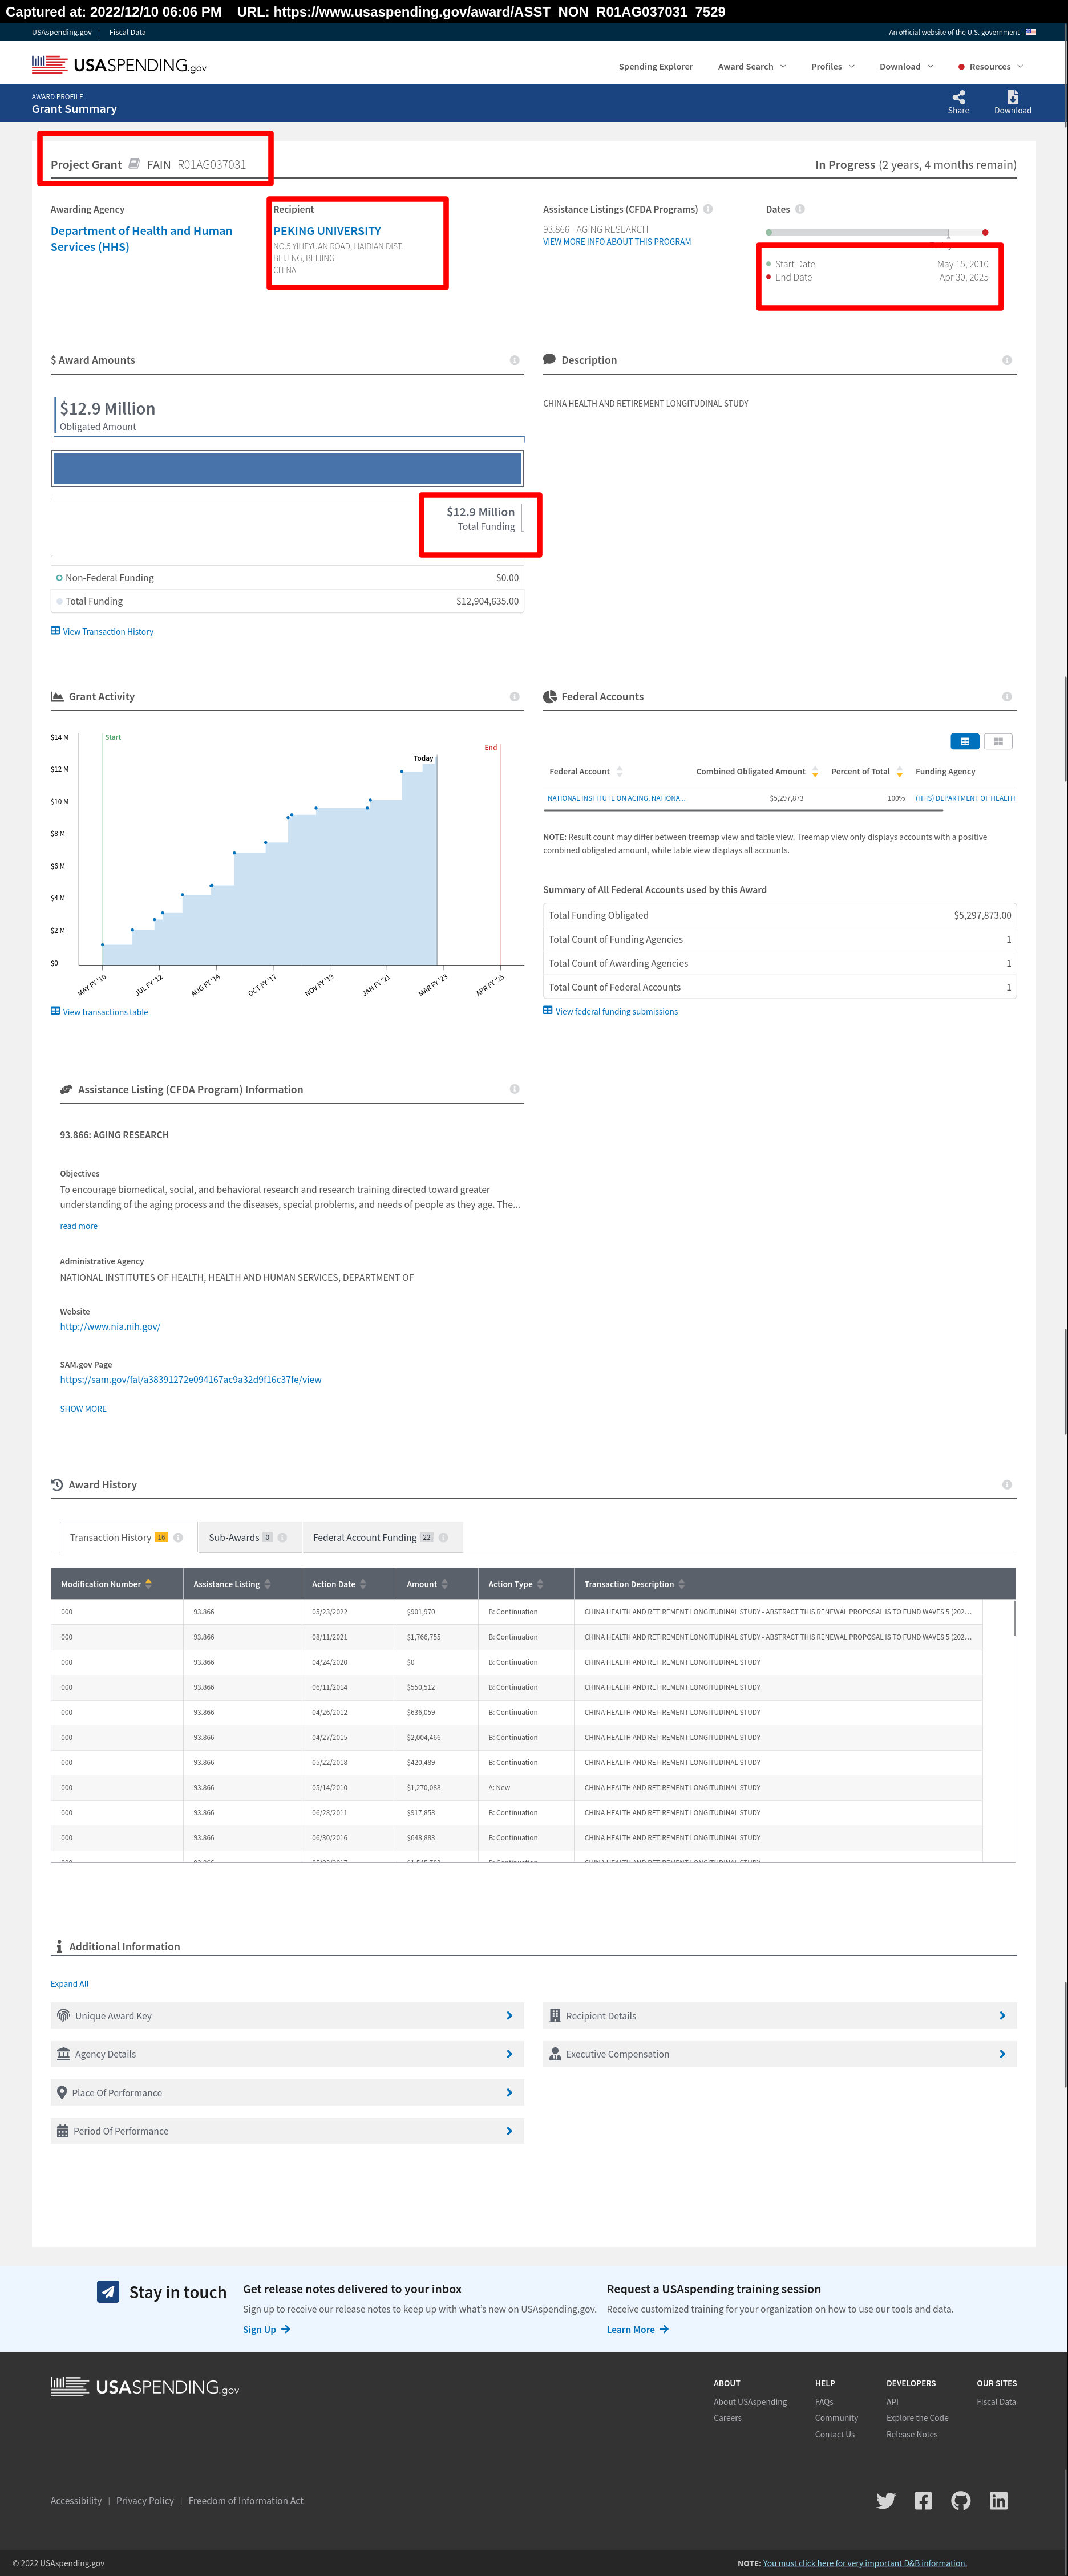Image resolution: width=1068 pixels, height=2576 pixels.
Task: Click info icon on Federal Account Funding tab
Action: tap(443, 1538)
